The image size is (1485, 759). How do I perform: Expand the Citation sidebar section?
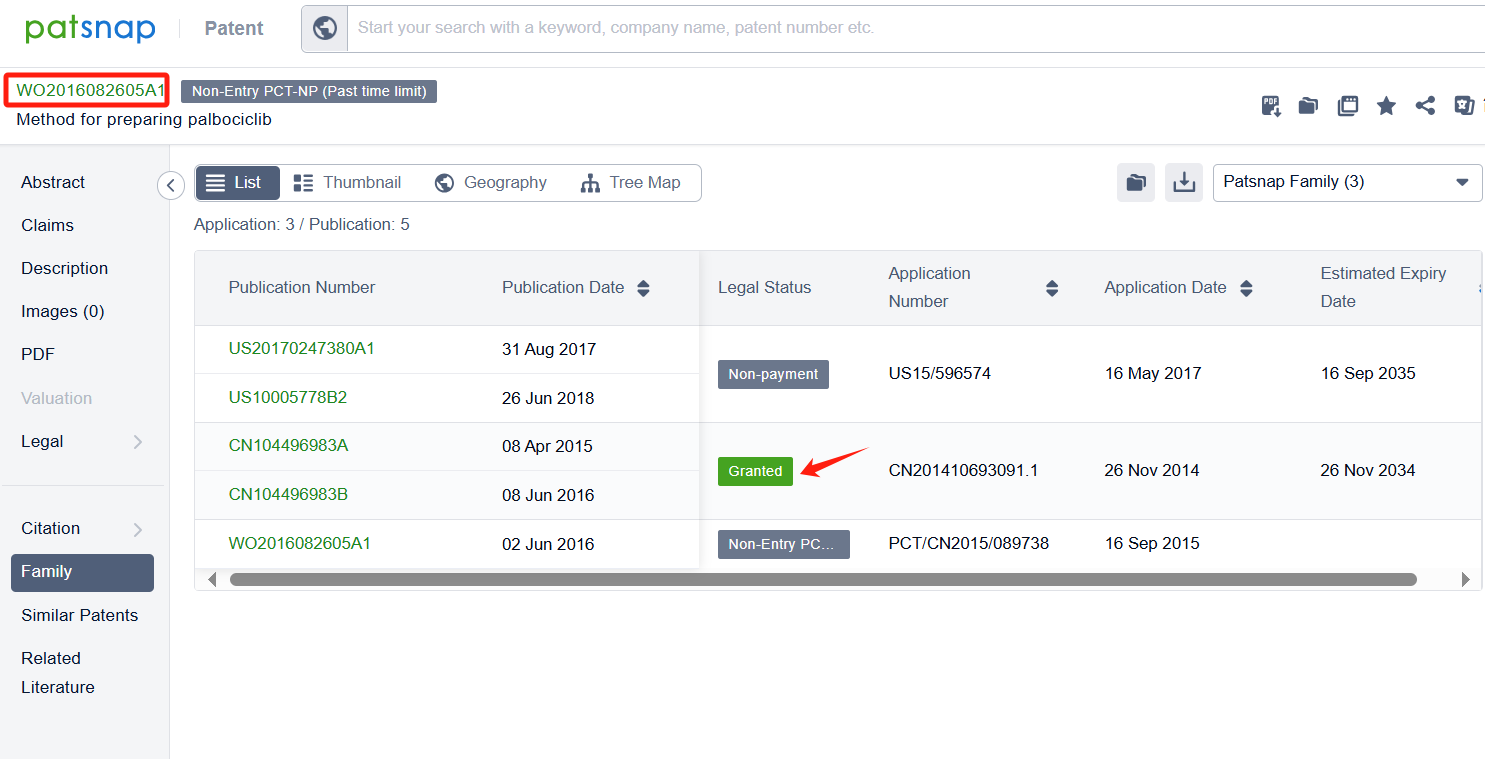click(x=137, y=529)
